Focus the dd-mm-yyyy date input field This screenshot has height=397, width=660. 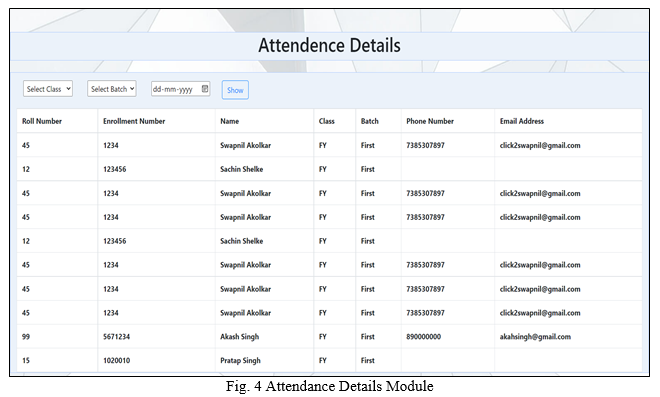coord(181,89)
